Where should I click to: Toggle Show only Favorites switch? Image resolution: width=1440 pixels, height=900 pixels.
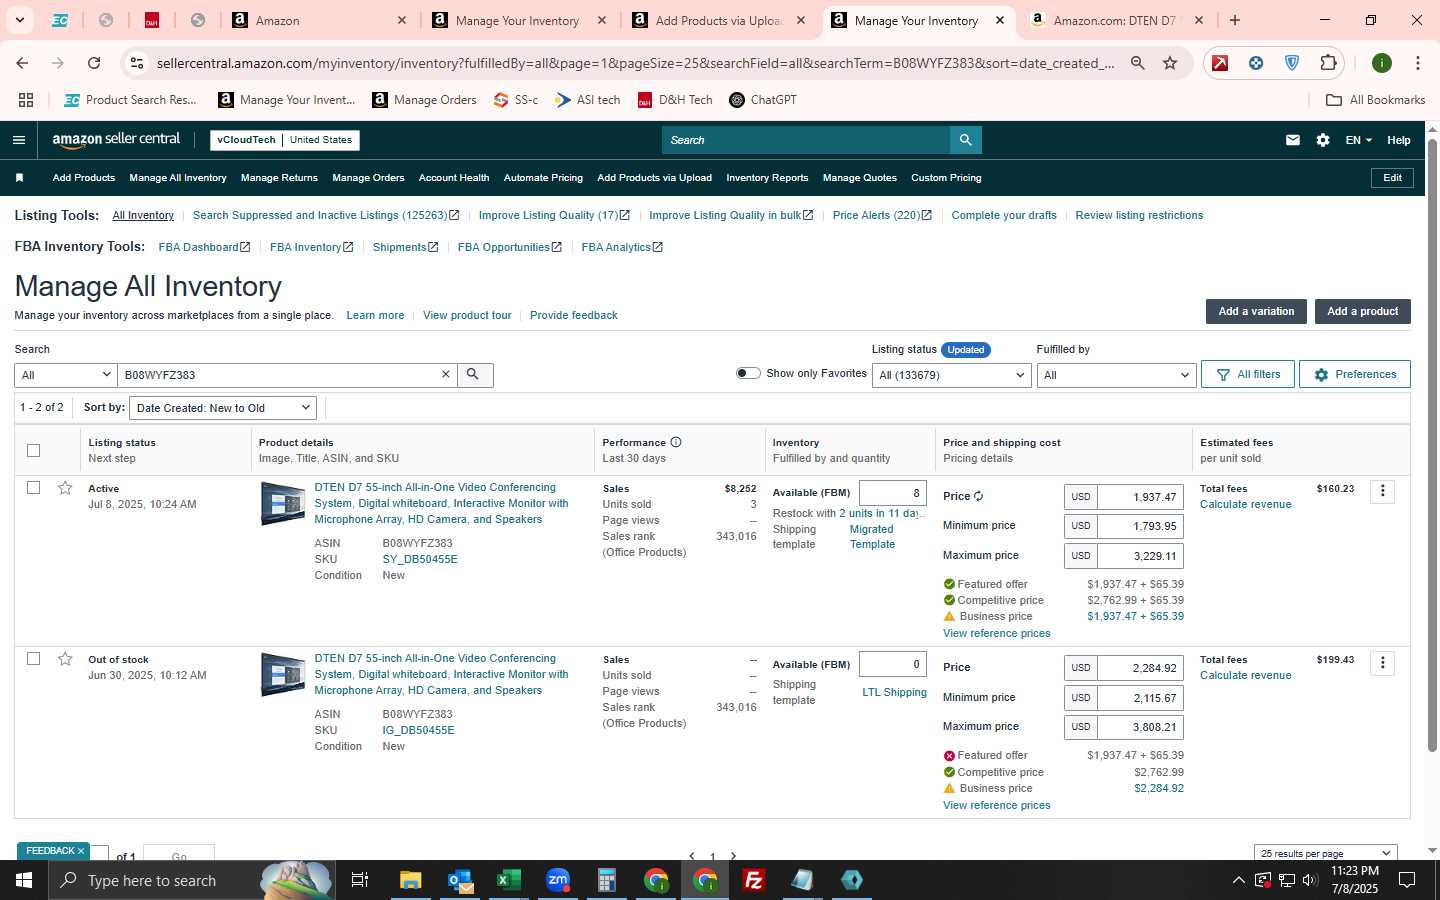[x=748, y=373]
